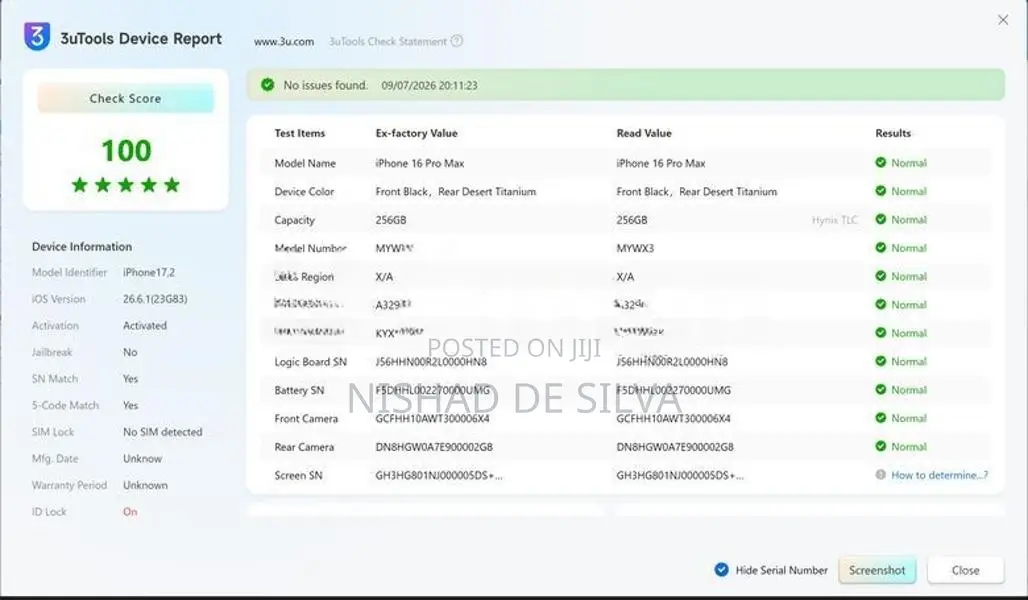Click the five-star rating under score
Screen dimensions: 1028x600
coord(126,185)
